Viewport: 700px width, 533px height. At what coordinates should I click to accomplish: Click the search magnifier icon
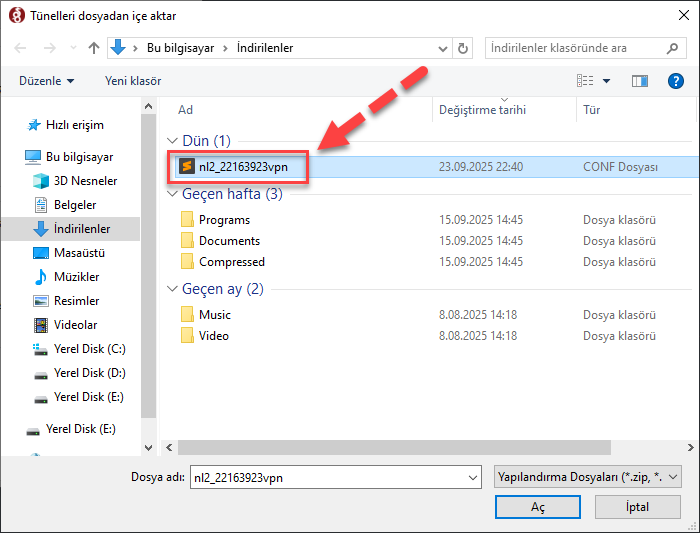pos(672,48)
